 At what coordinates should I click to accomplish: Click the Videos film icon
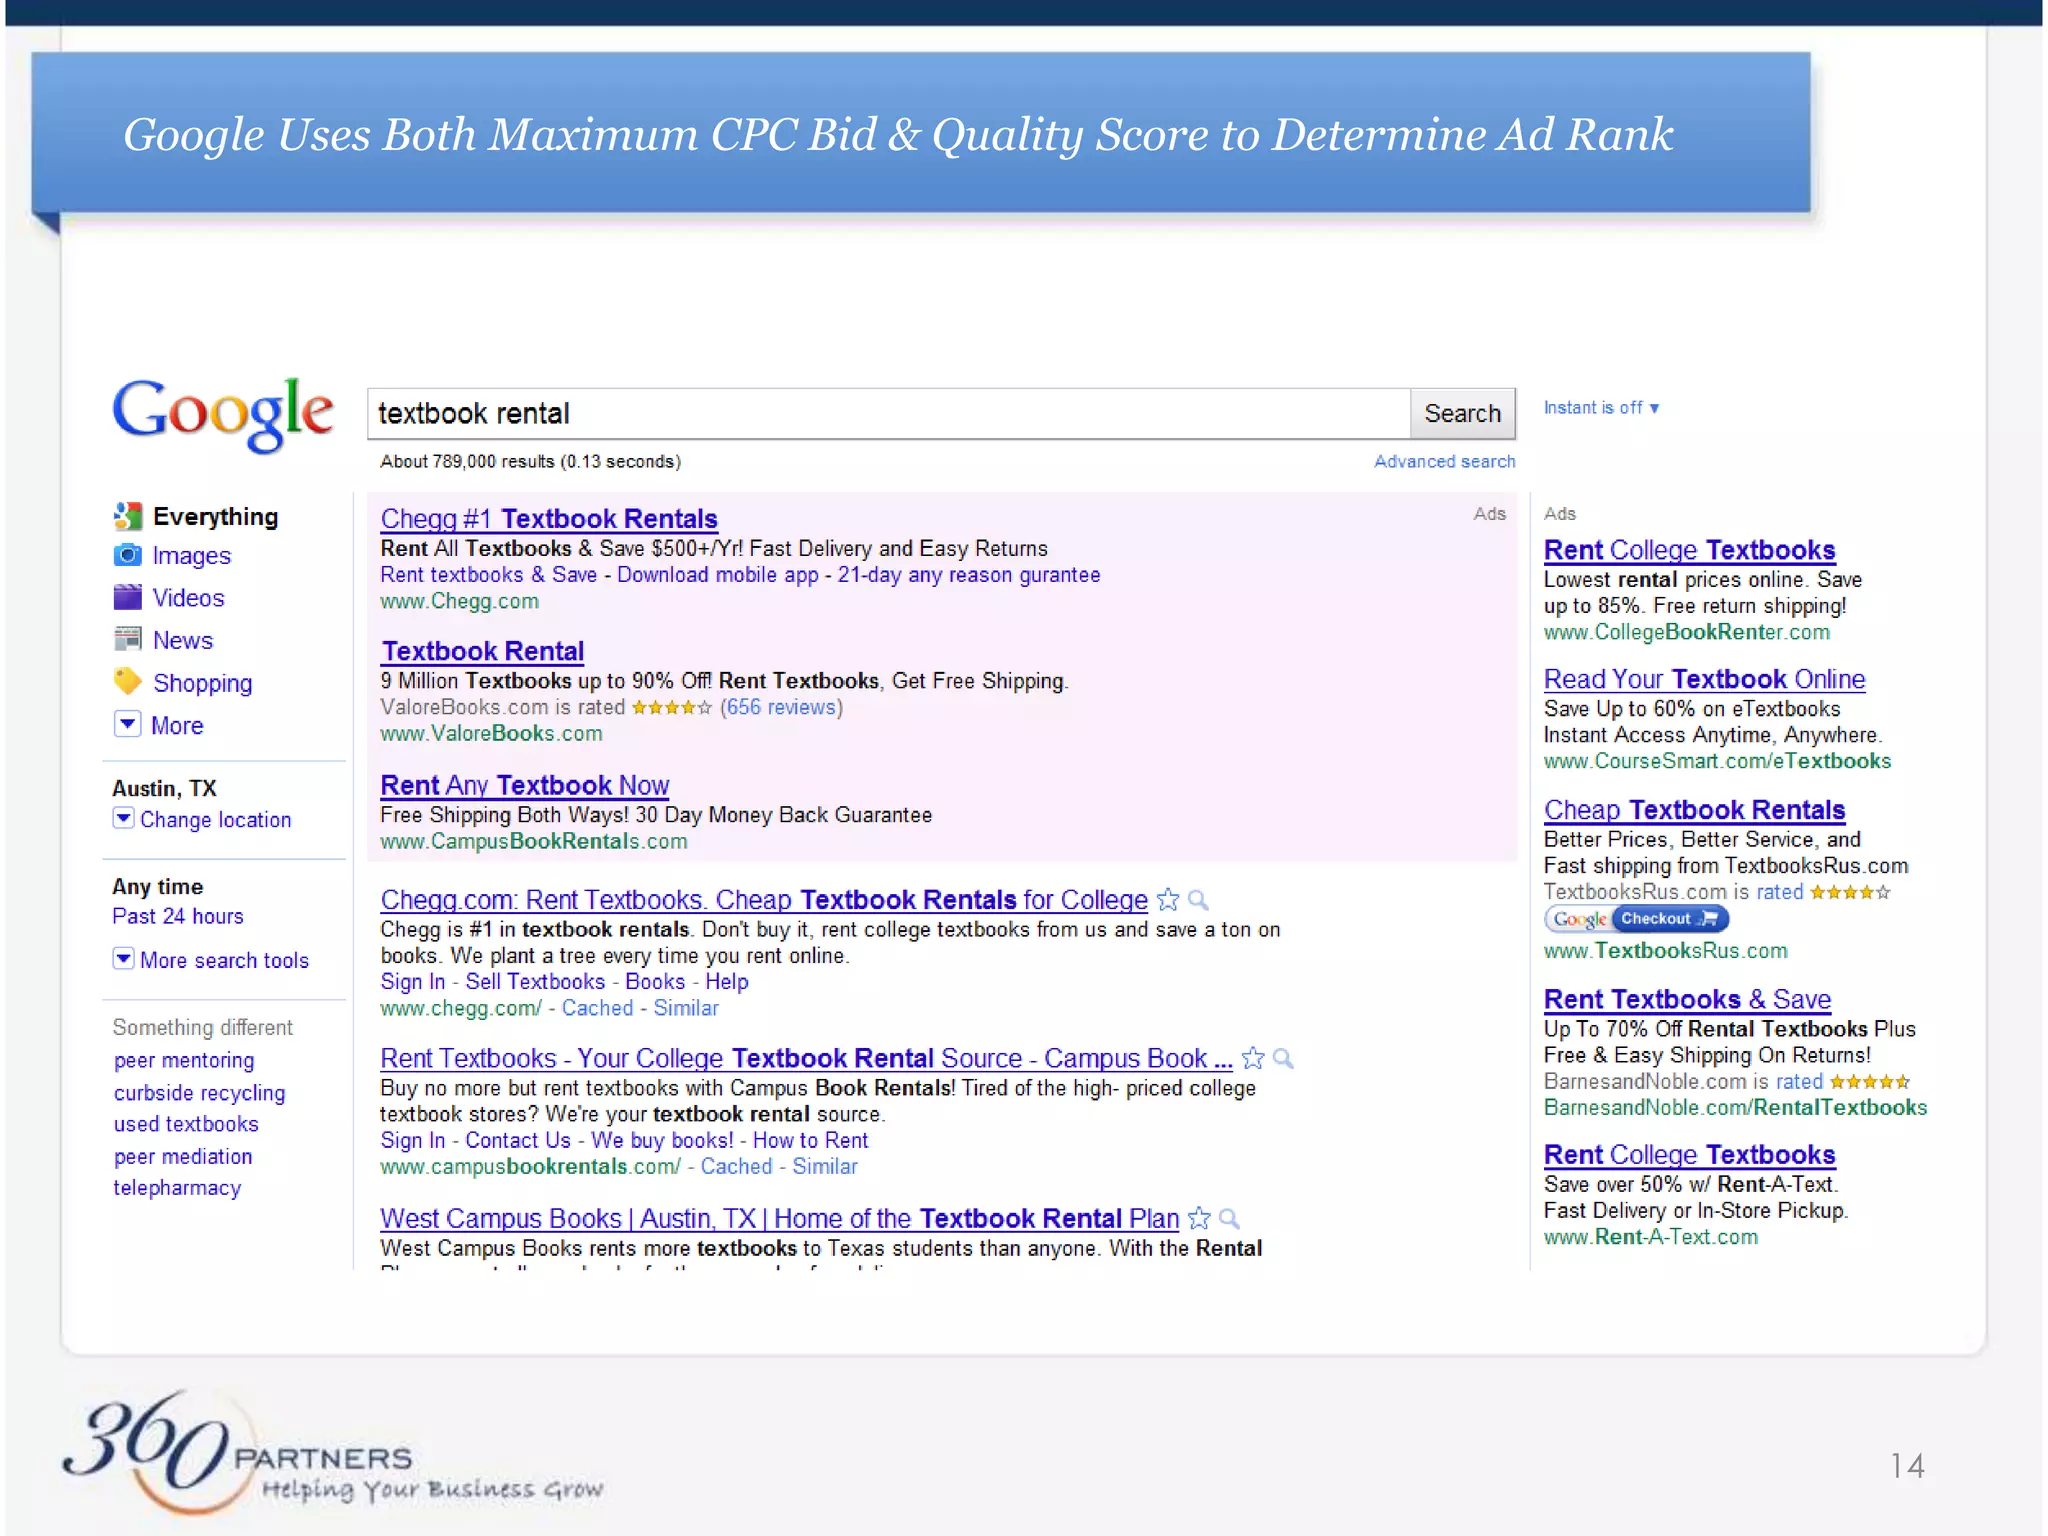[x=127, y=597]
